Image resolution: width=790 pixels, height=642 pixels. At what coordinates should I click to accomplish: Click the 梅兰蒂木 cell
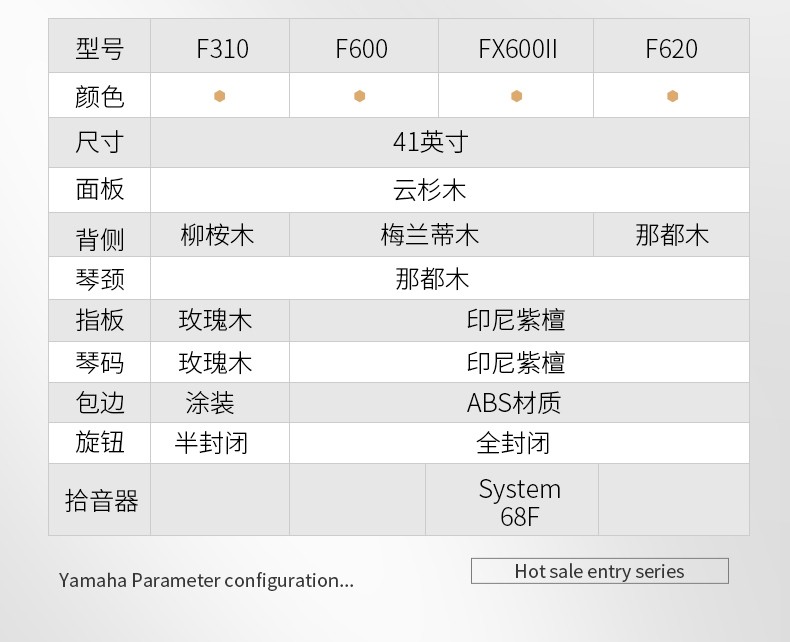point(430,235)
